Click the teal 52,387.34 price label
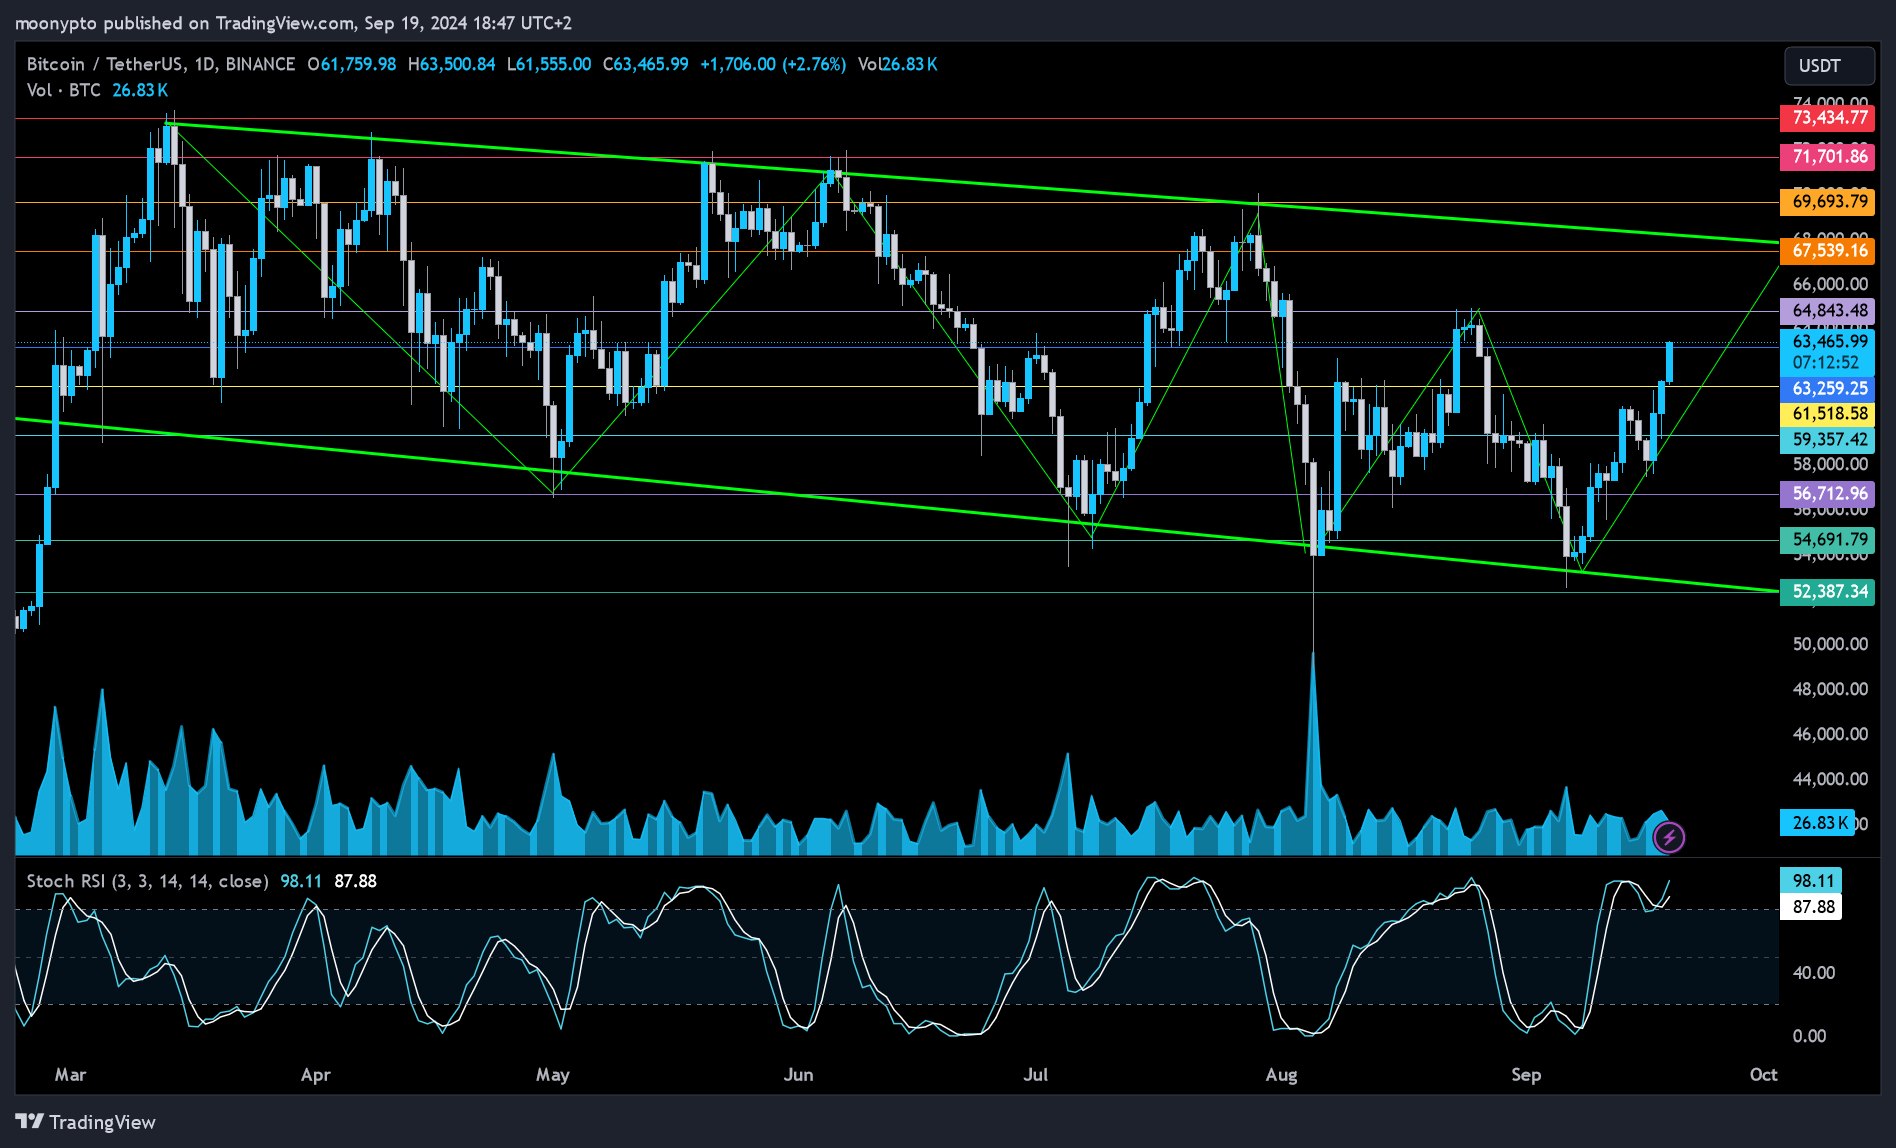Screen dimensions: 1896x1148 tap(1829, 592)
